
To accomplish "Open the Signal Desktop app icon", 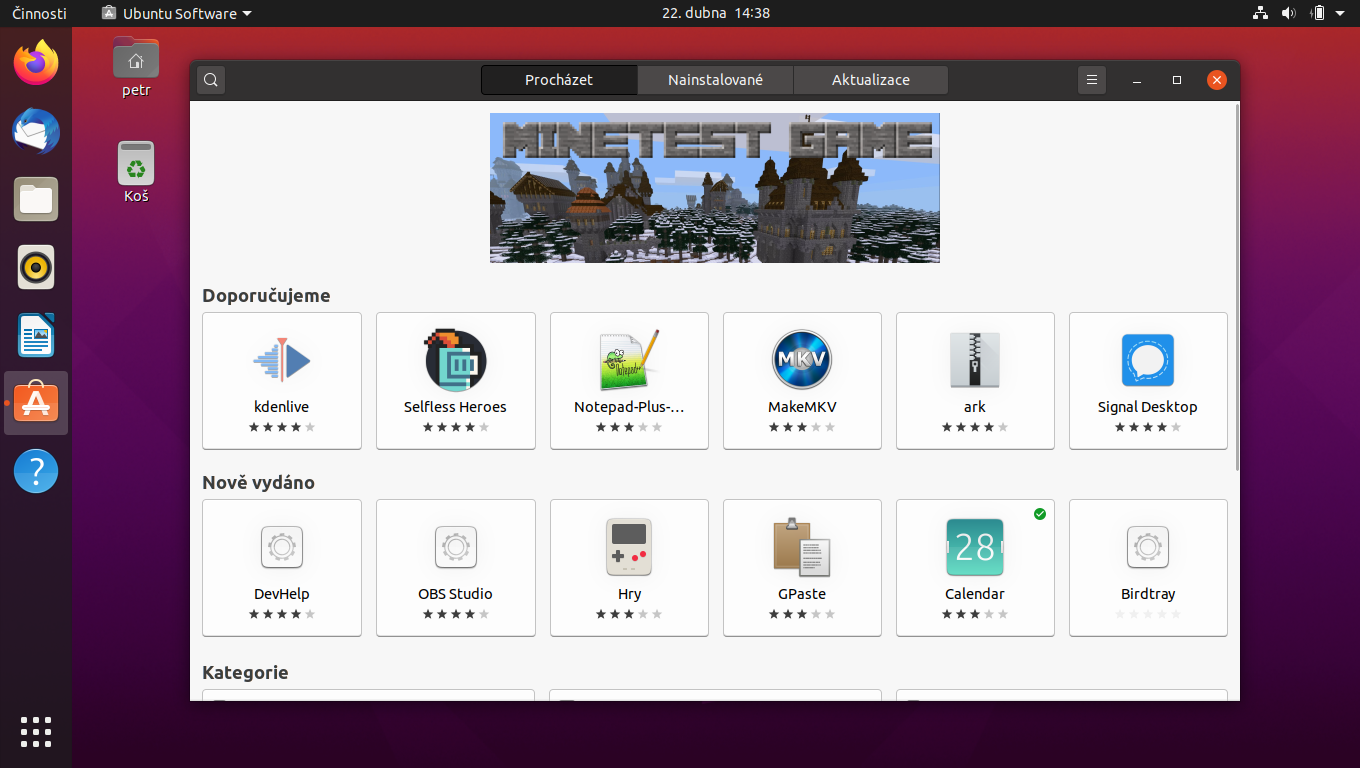I will 1148,361.
